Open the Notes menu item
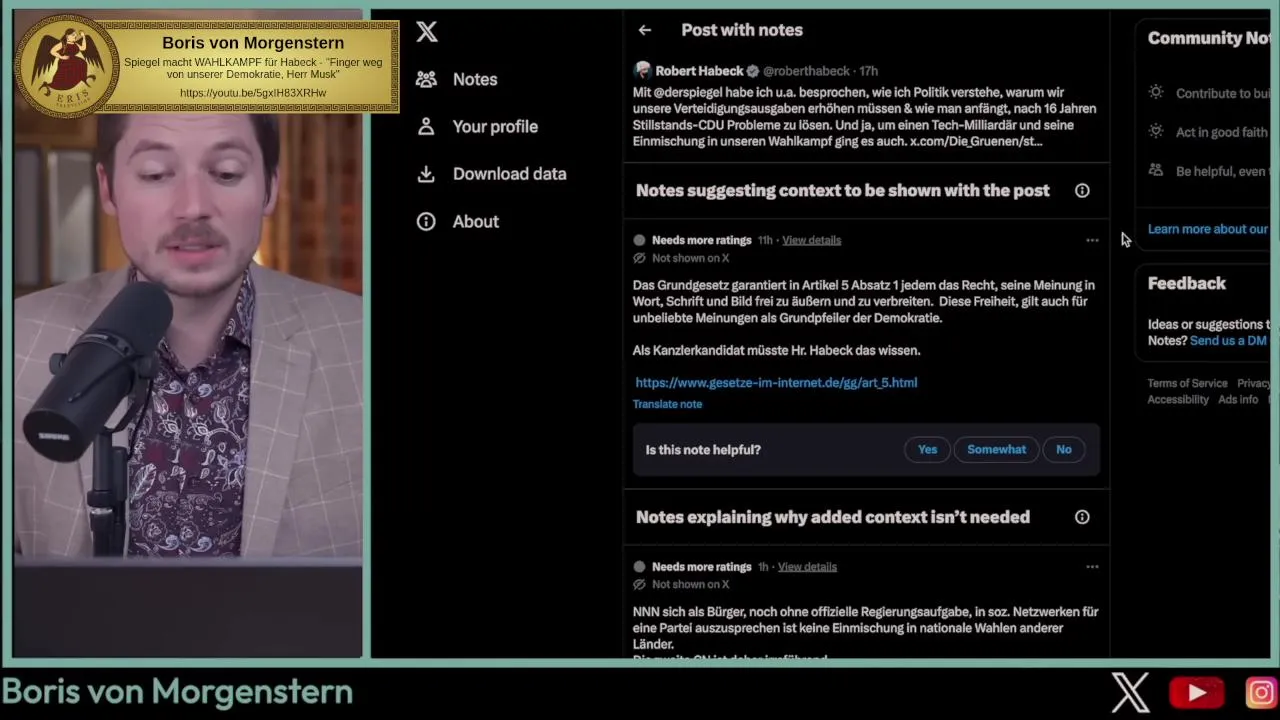Viewport: 1280px width, 720px height. click(x=475, y=79)
